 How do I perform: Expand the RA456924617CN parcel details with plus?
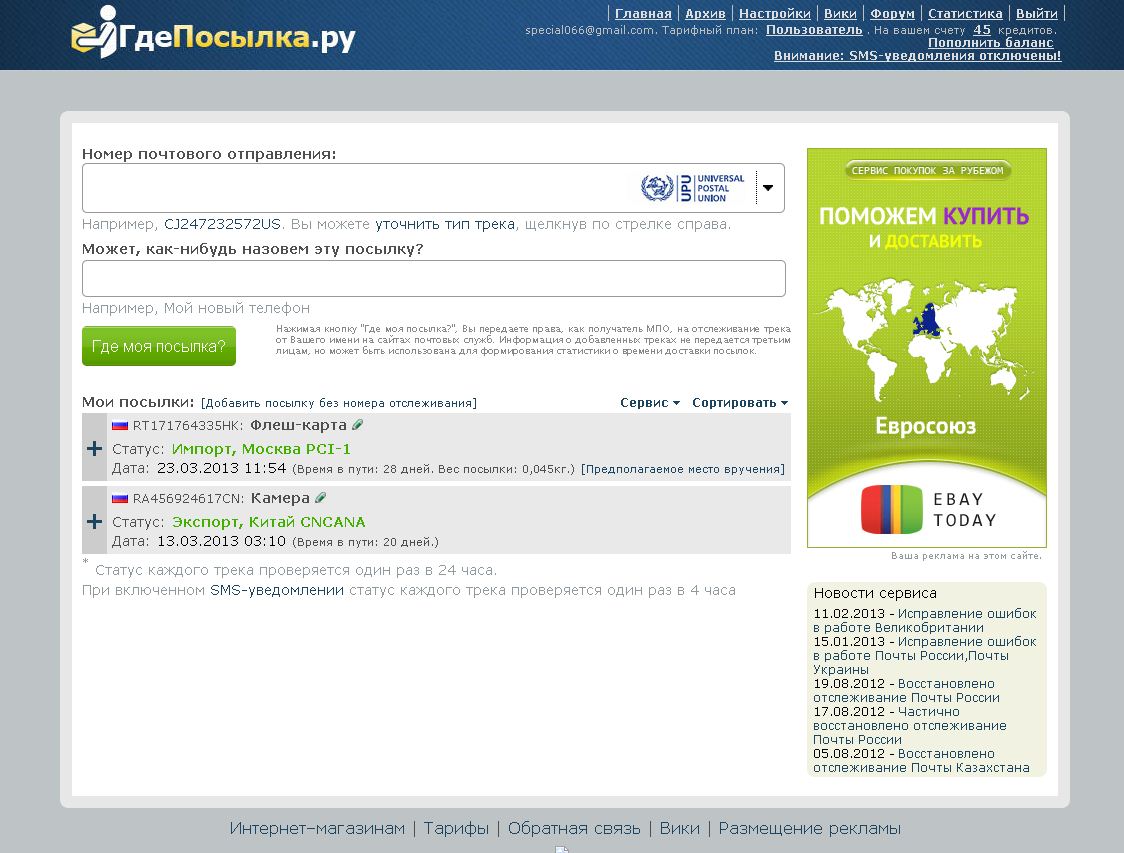[94, 521]
